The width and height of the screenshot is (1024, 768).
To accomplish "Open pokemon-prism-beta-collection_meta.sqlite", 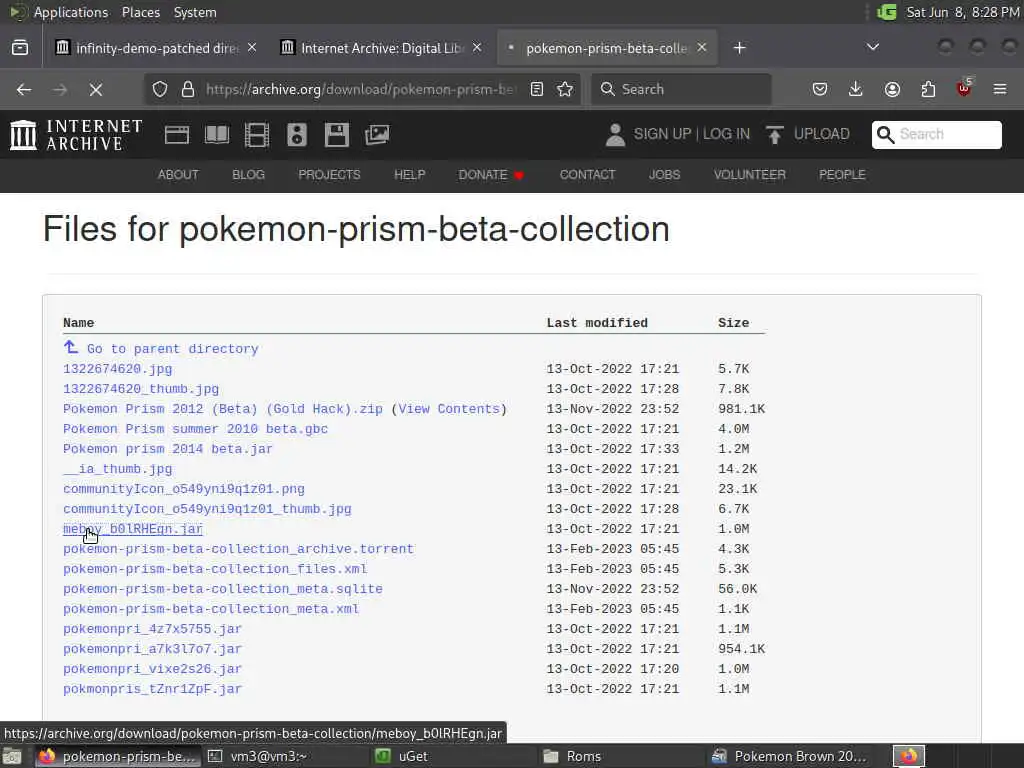I will pos(223,589).
